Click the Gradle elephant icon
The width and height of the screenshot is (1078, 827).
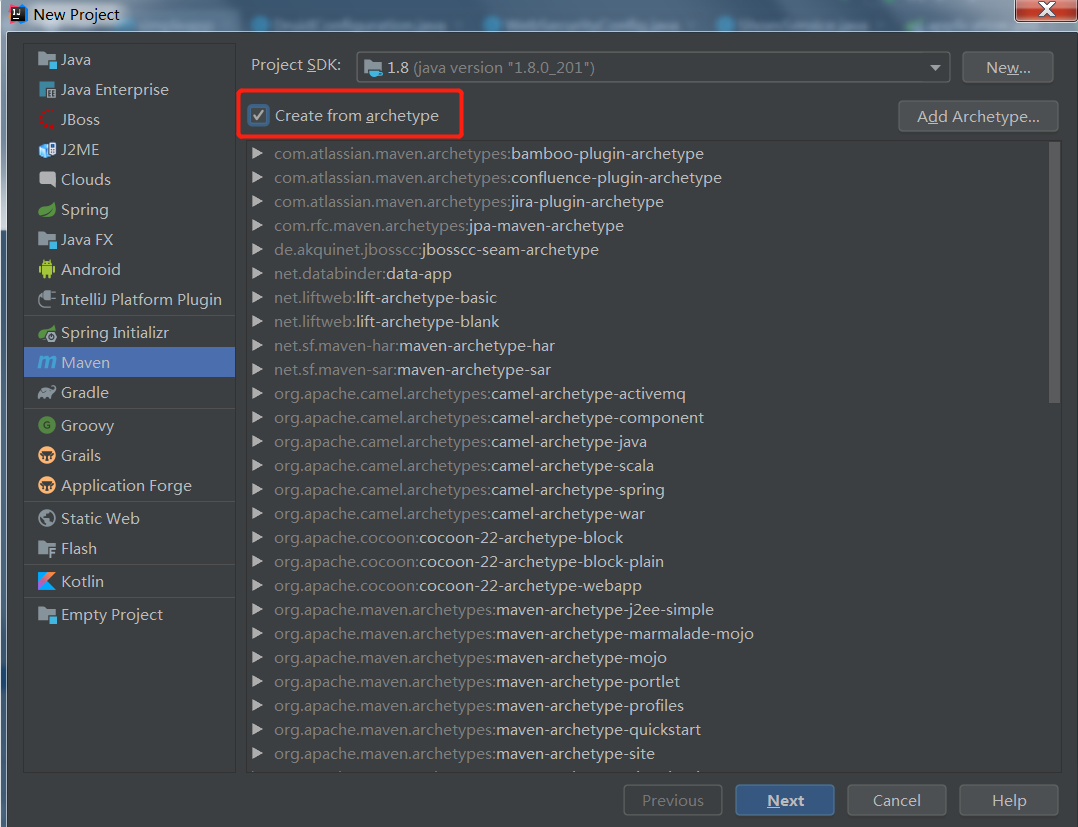point(47,393)
